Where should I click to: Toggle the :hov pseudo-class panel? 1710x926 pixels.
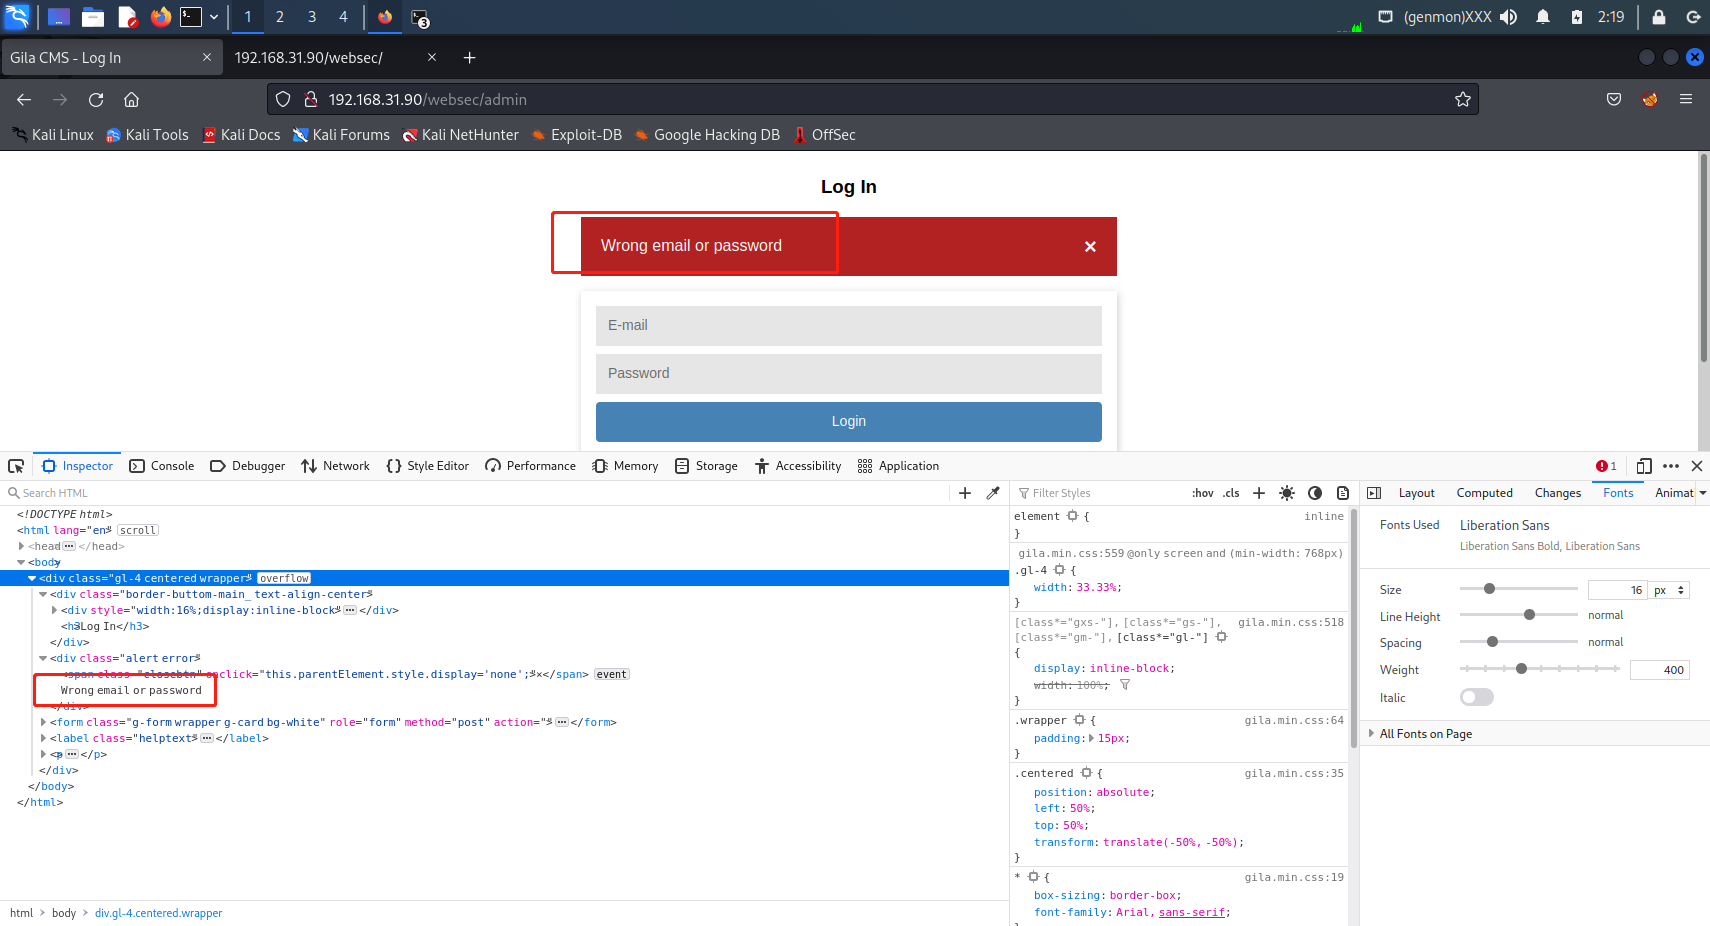[x=1203, y=493]
